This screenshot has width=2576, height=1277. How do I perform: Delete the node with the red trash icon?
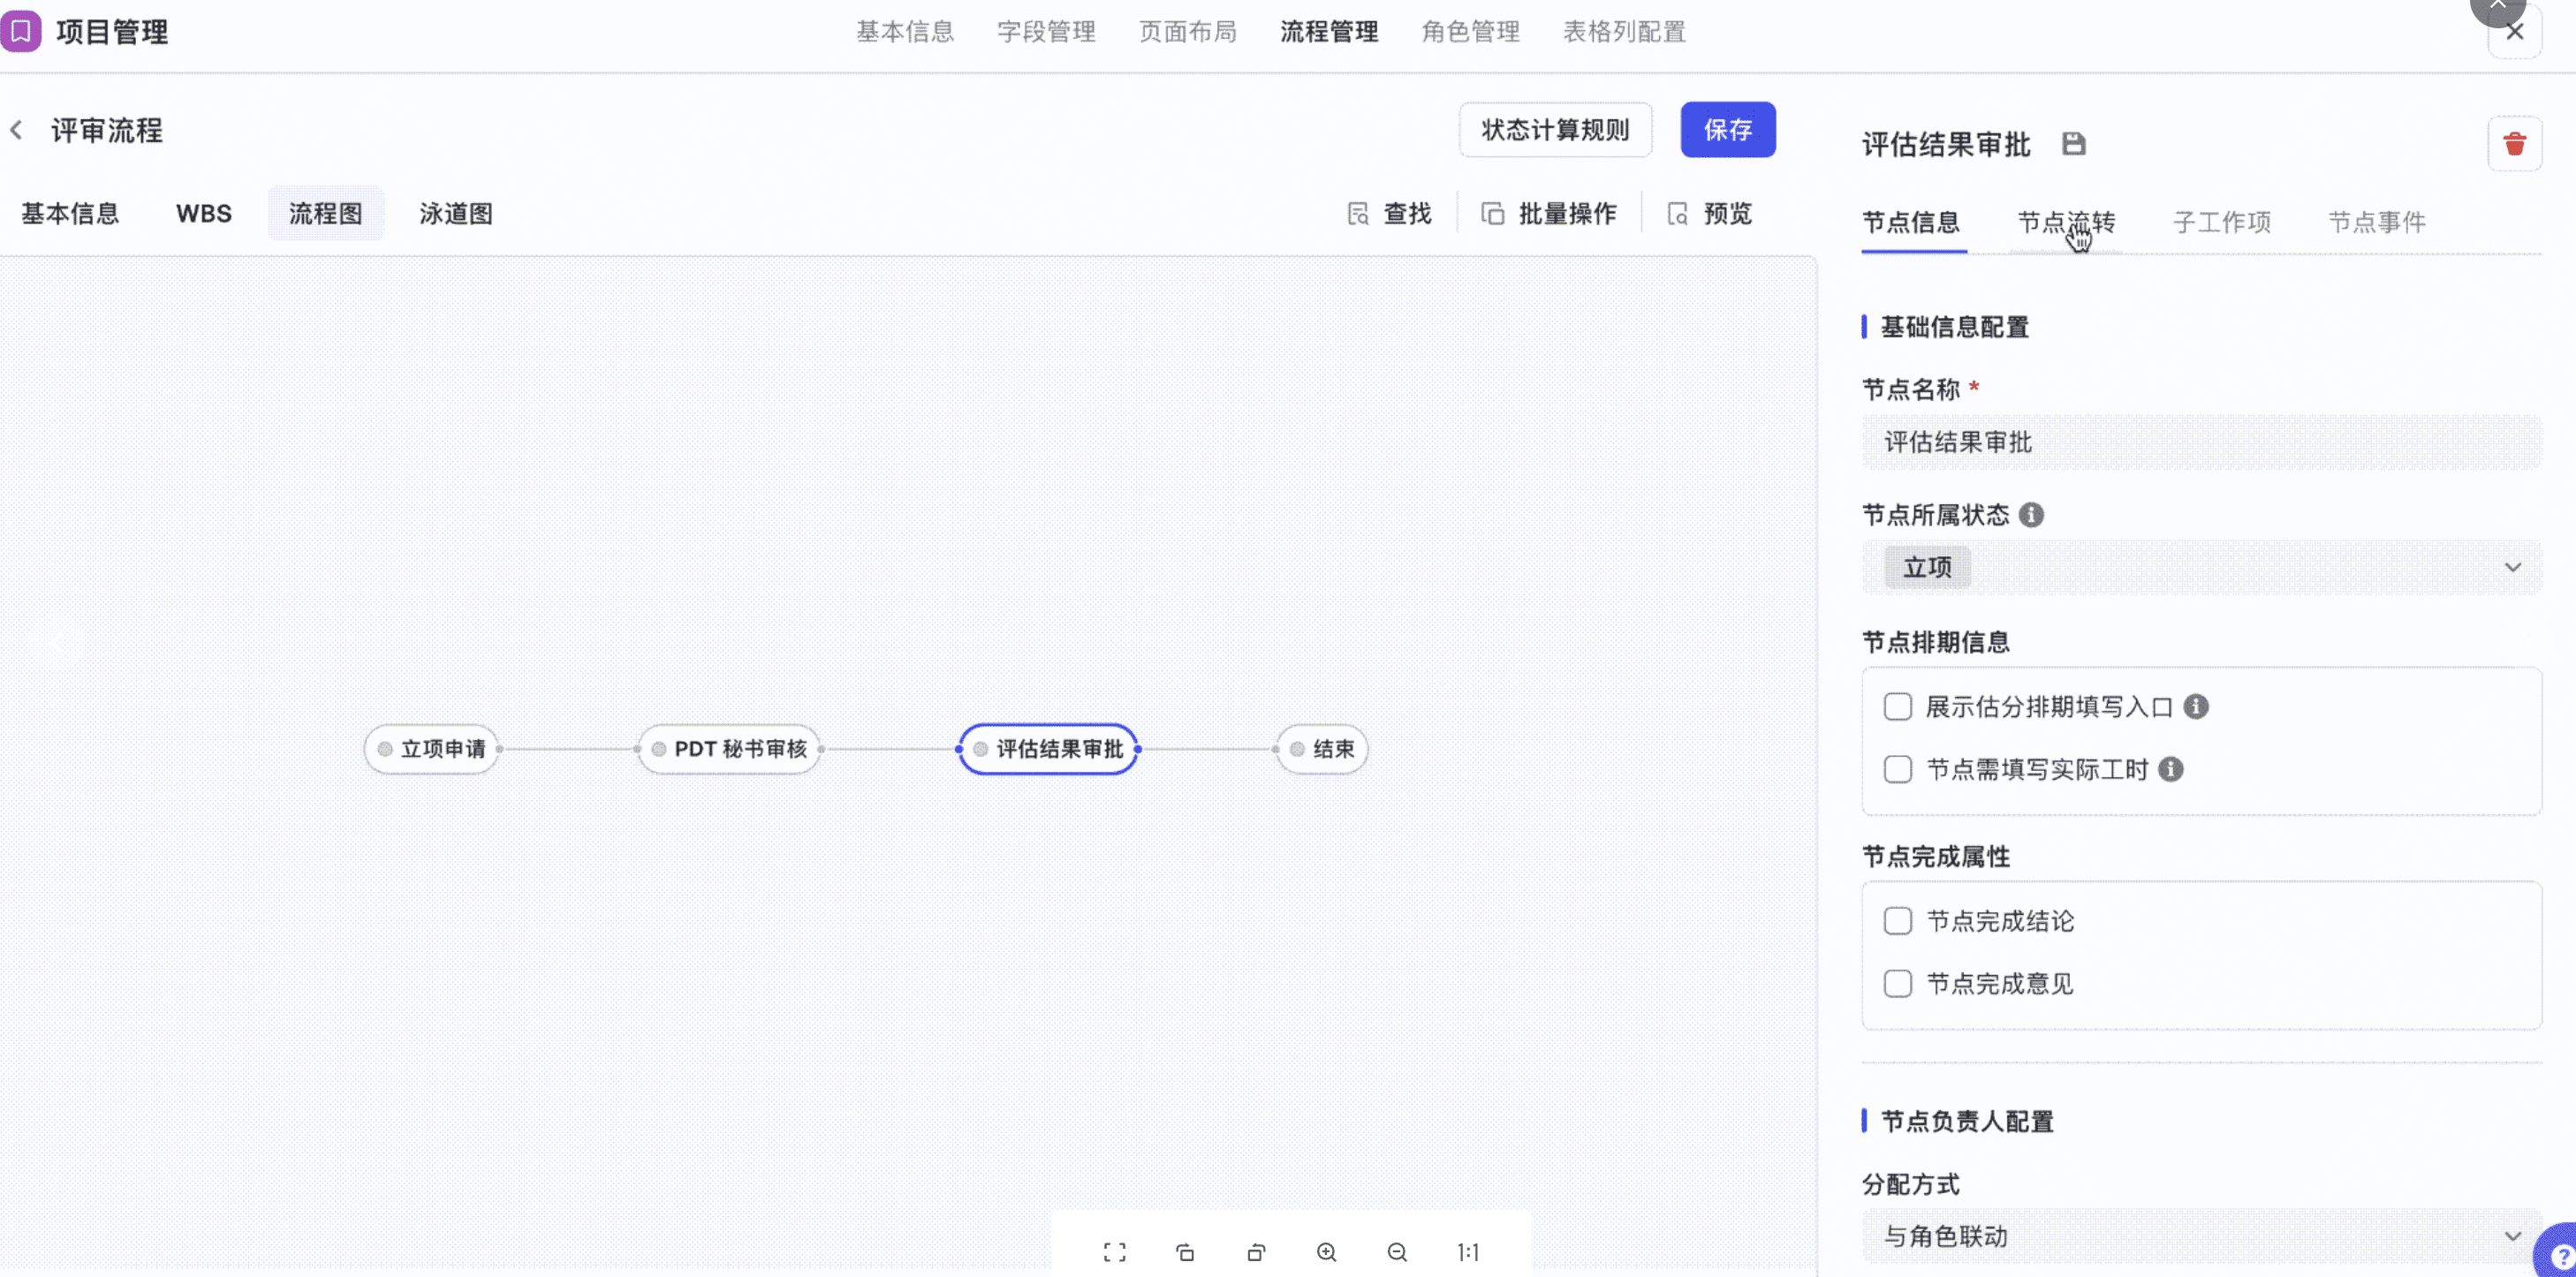coord(2514,144)
